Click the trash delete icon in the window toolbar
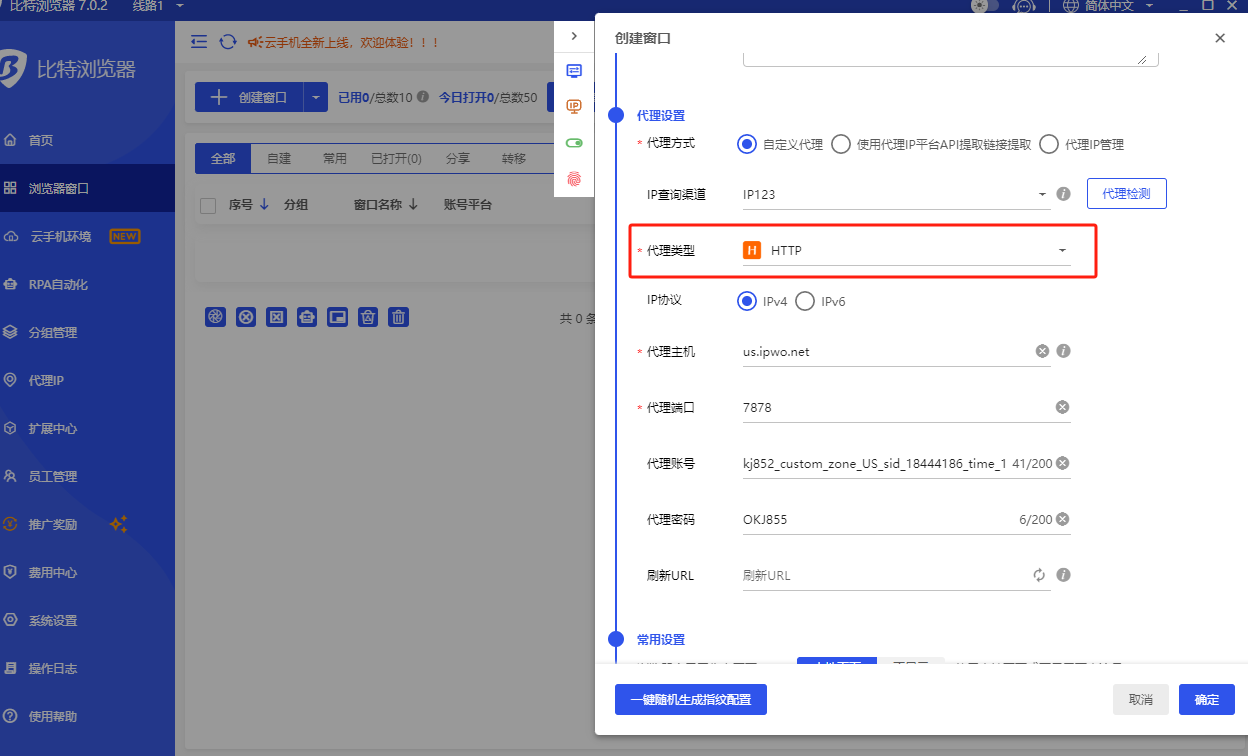The width and height of the screenshot is (1248, 756). [x=399, y=317]
